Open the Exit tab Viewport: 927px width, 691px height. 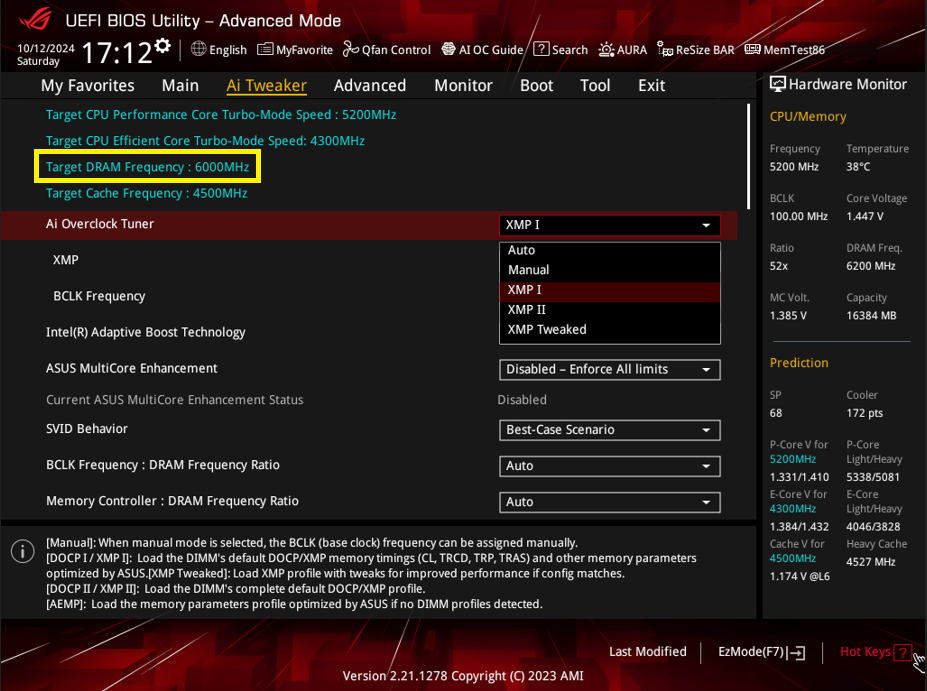pos(652,86)
